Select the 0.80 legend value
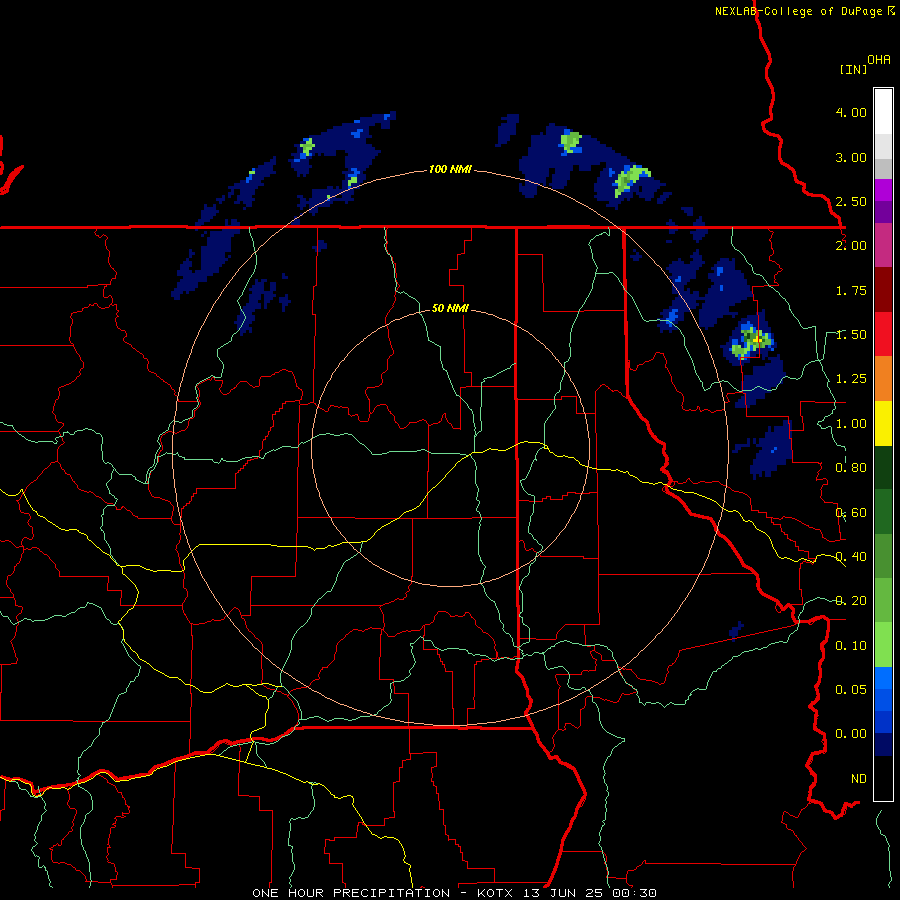The image size is (900, 900). pyautogui.click(x=851, y=468)
